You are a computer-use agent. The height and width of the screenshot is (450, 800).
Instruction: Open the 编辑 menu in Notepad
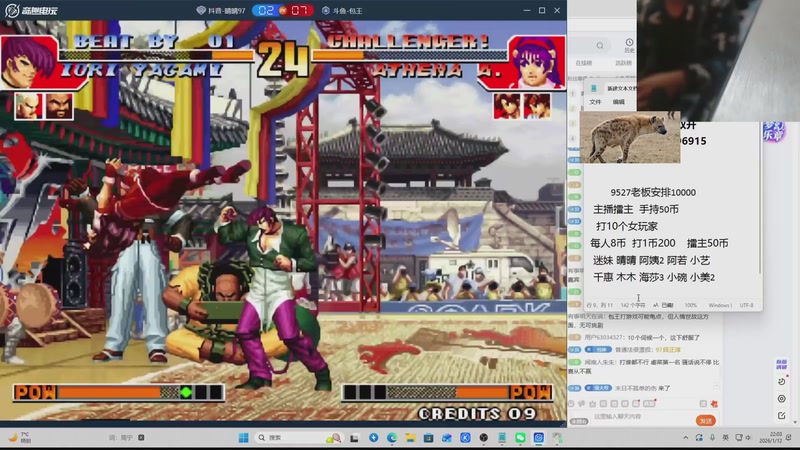coord(618,102)
